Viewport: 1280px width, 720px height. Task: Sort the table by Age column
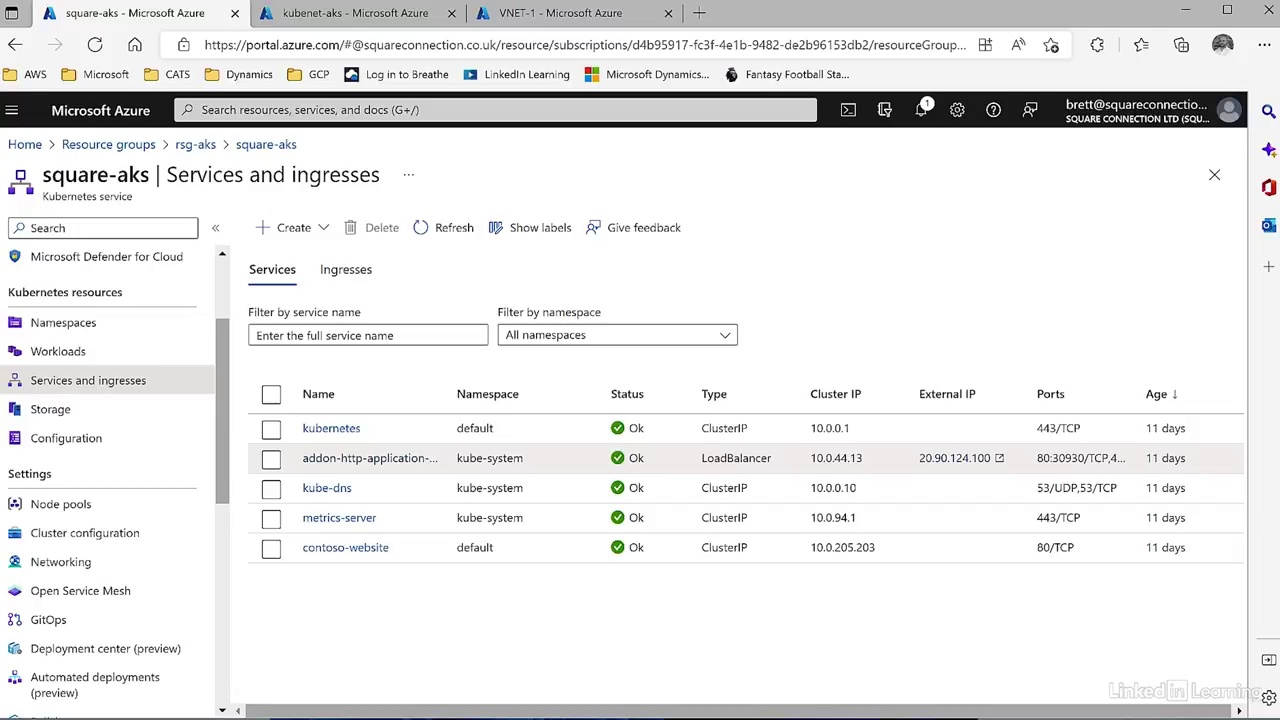[1160, 394]
